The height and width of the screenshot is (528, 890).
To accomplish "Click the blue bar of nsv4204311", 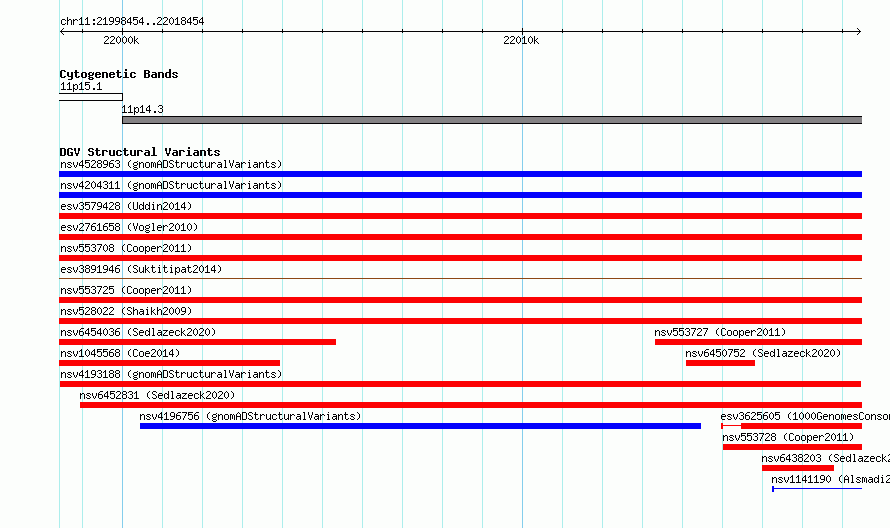I will (x=461, y=195).
